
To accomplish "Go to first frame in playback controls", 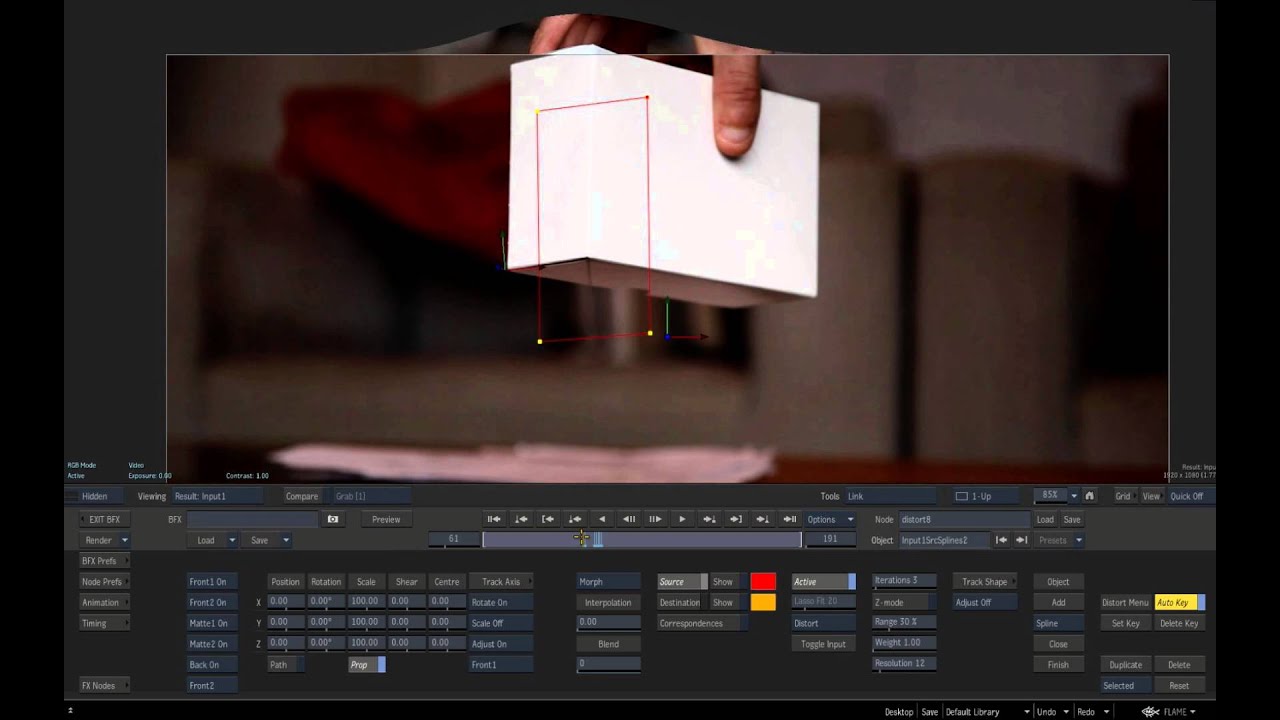I will pyautogui.click(x=494, y=519).
